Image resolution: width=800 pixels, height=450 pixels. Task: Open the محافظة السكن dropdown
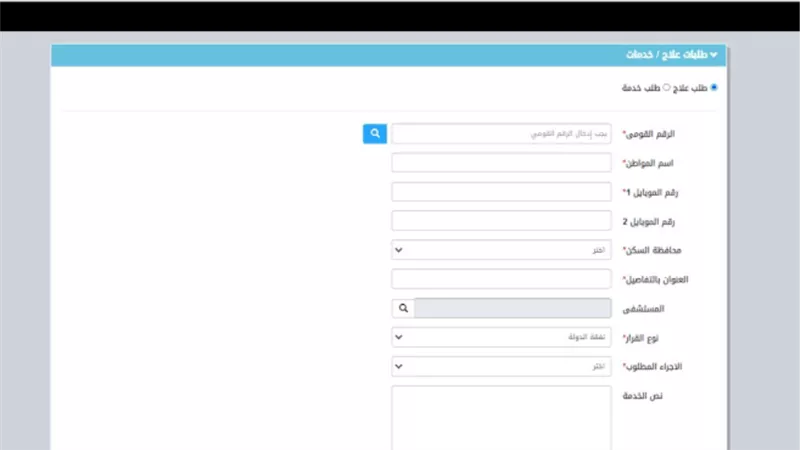(501, 250)
